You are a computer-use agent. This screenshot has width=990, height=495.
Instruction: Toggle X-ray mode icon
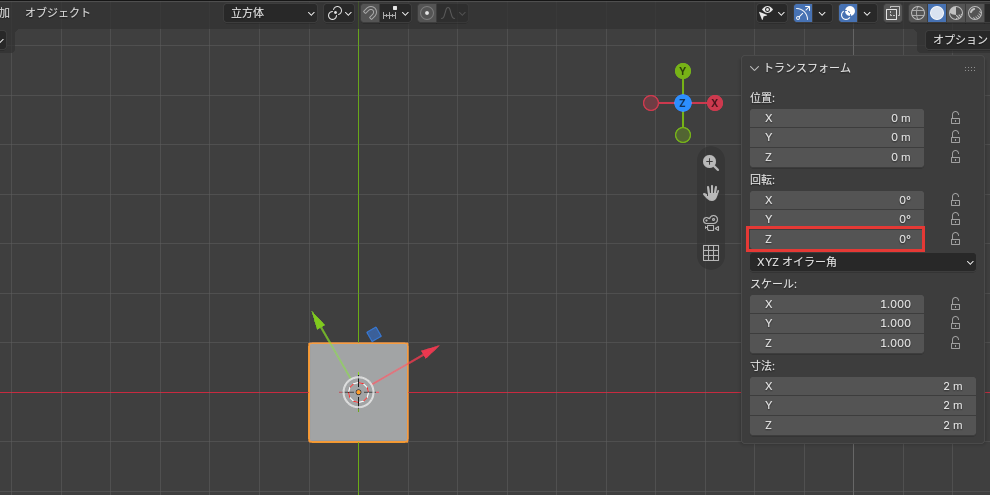(893, 13)
